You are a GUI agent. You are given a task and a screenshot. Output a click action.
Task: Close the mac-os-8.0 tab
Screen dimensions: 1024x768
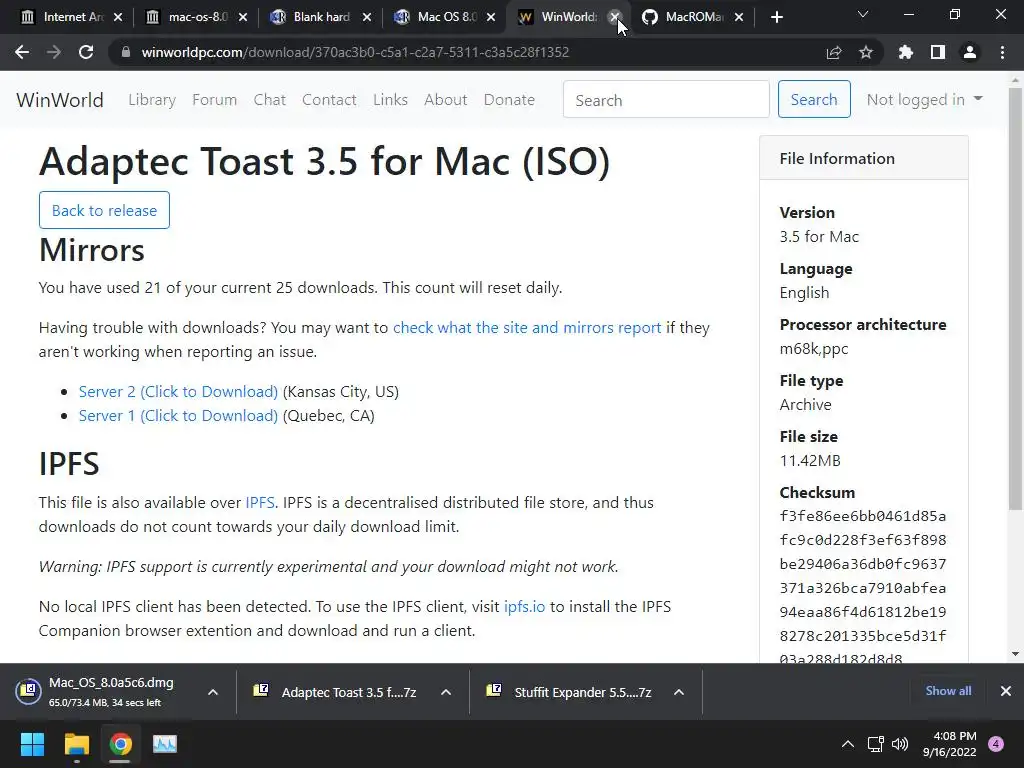[x=243, y=17]
